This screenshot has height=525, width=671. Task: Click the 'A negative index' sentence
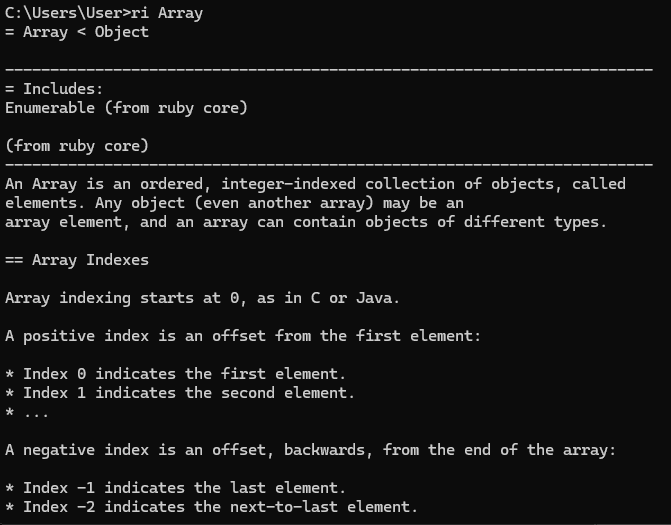[x=310, y=450]
